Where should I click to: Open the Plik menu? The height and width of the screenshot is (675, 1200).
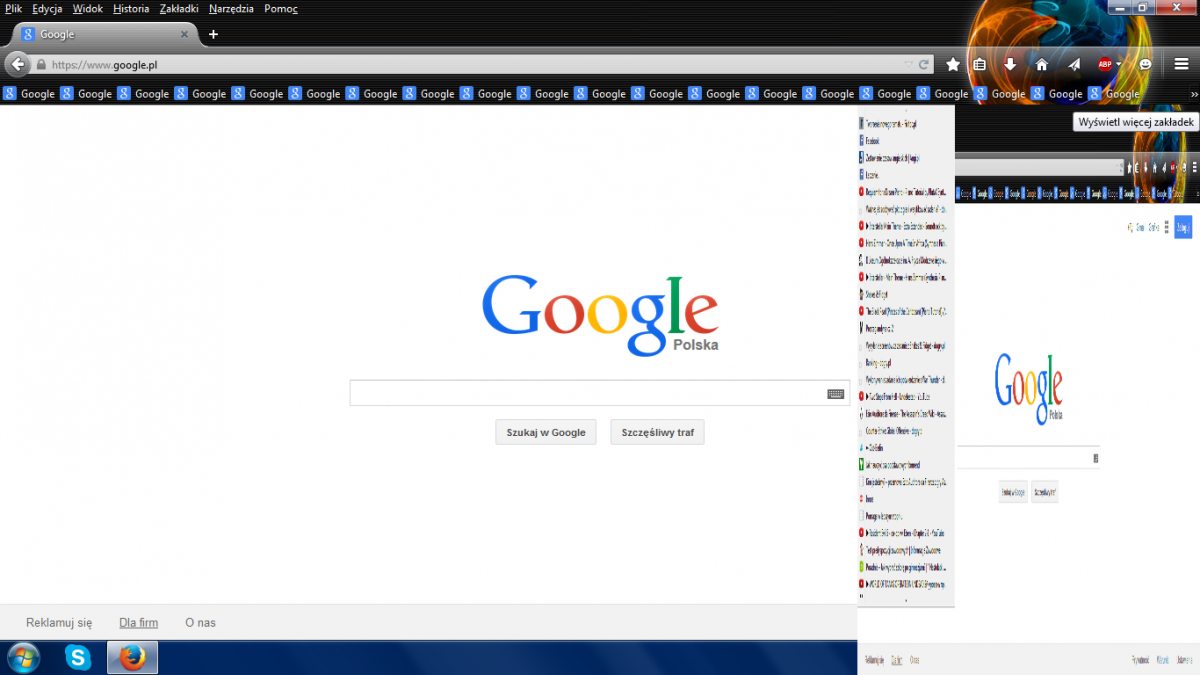pos(14,8)
